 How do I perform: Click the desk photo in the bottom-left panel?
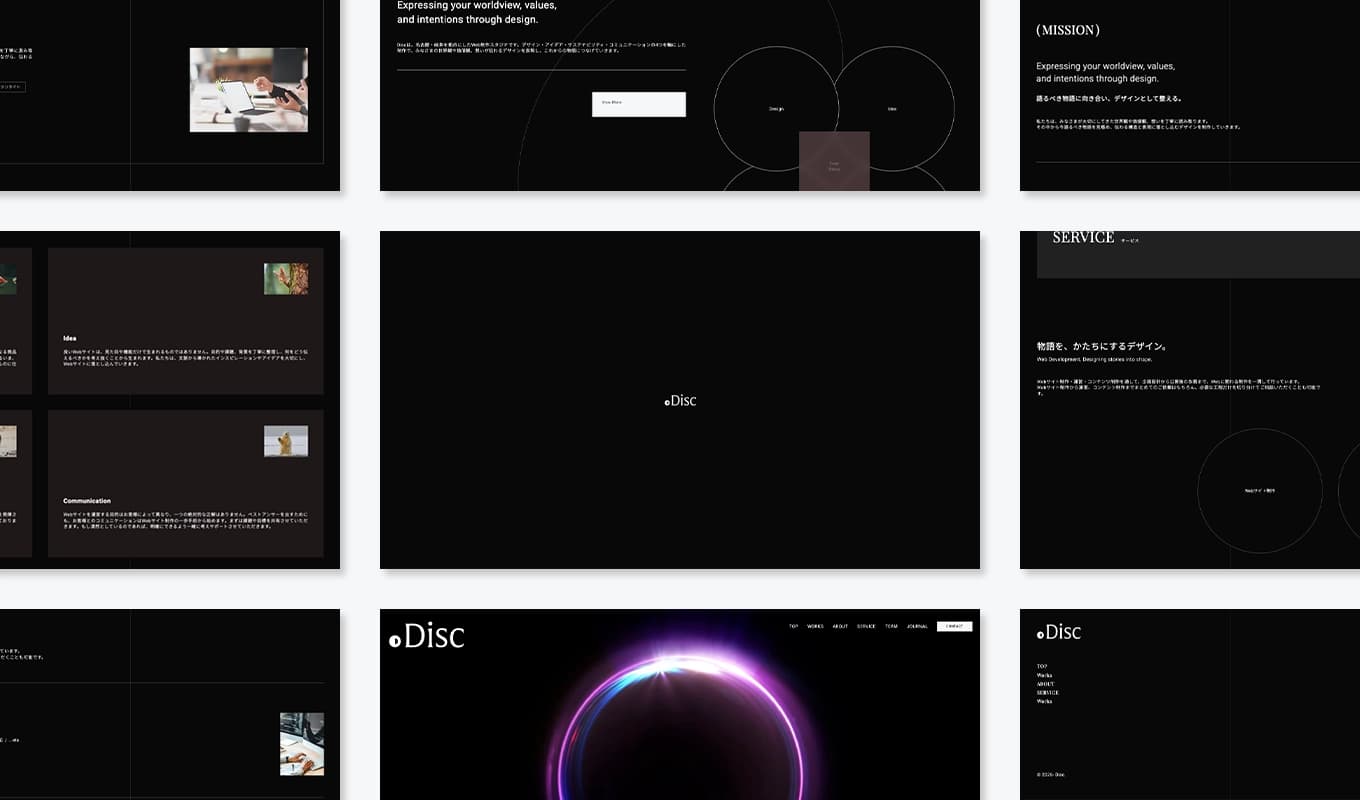pos(301,743)
